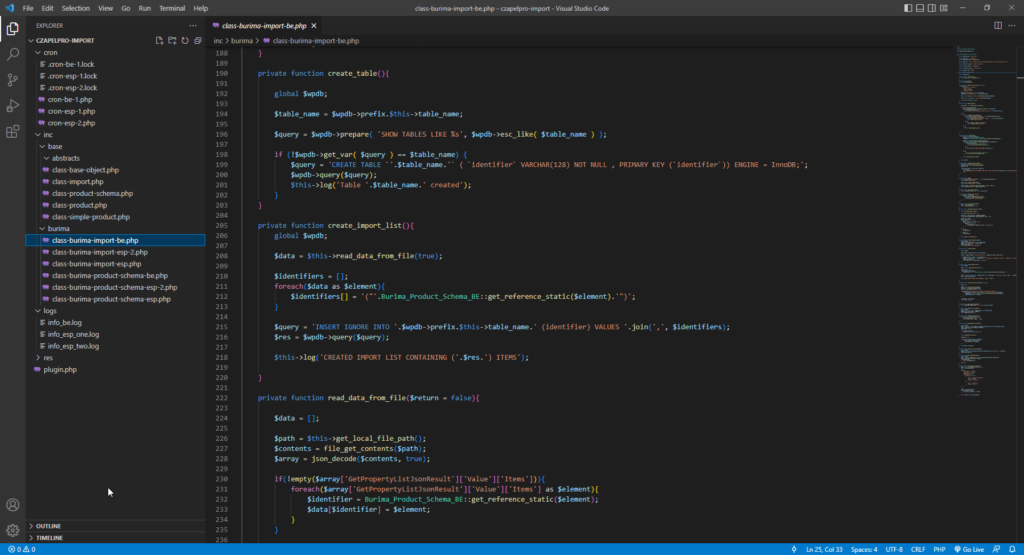The height and width of the screenshot is (555, 1024).
Task: Collapse the logs folder
Action: [x=116, y=311]
